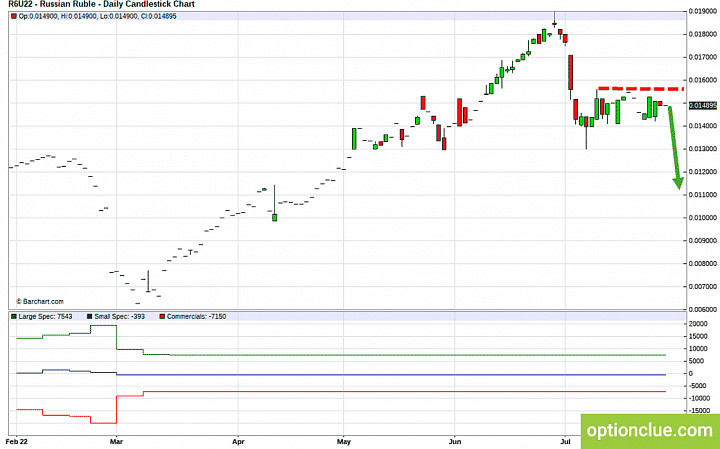Image resolution: width=720 pixels, height=449 pixels.
Task: Click the Jul date axis label
Action: click(565, 442)
